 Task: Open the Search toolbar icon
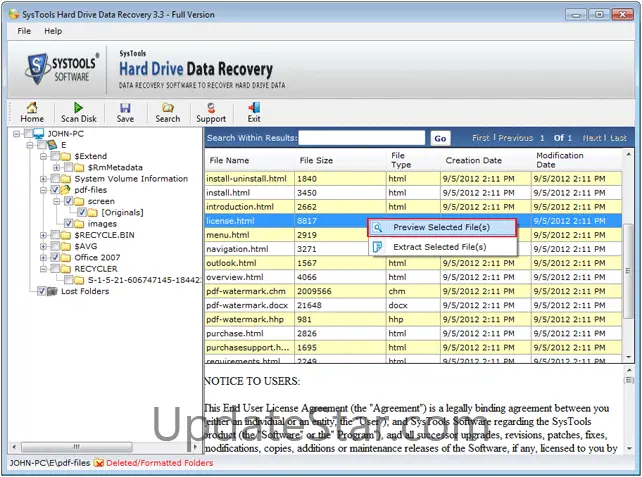pos(167,108)
